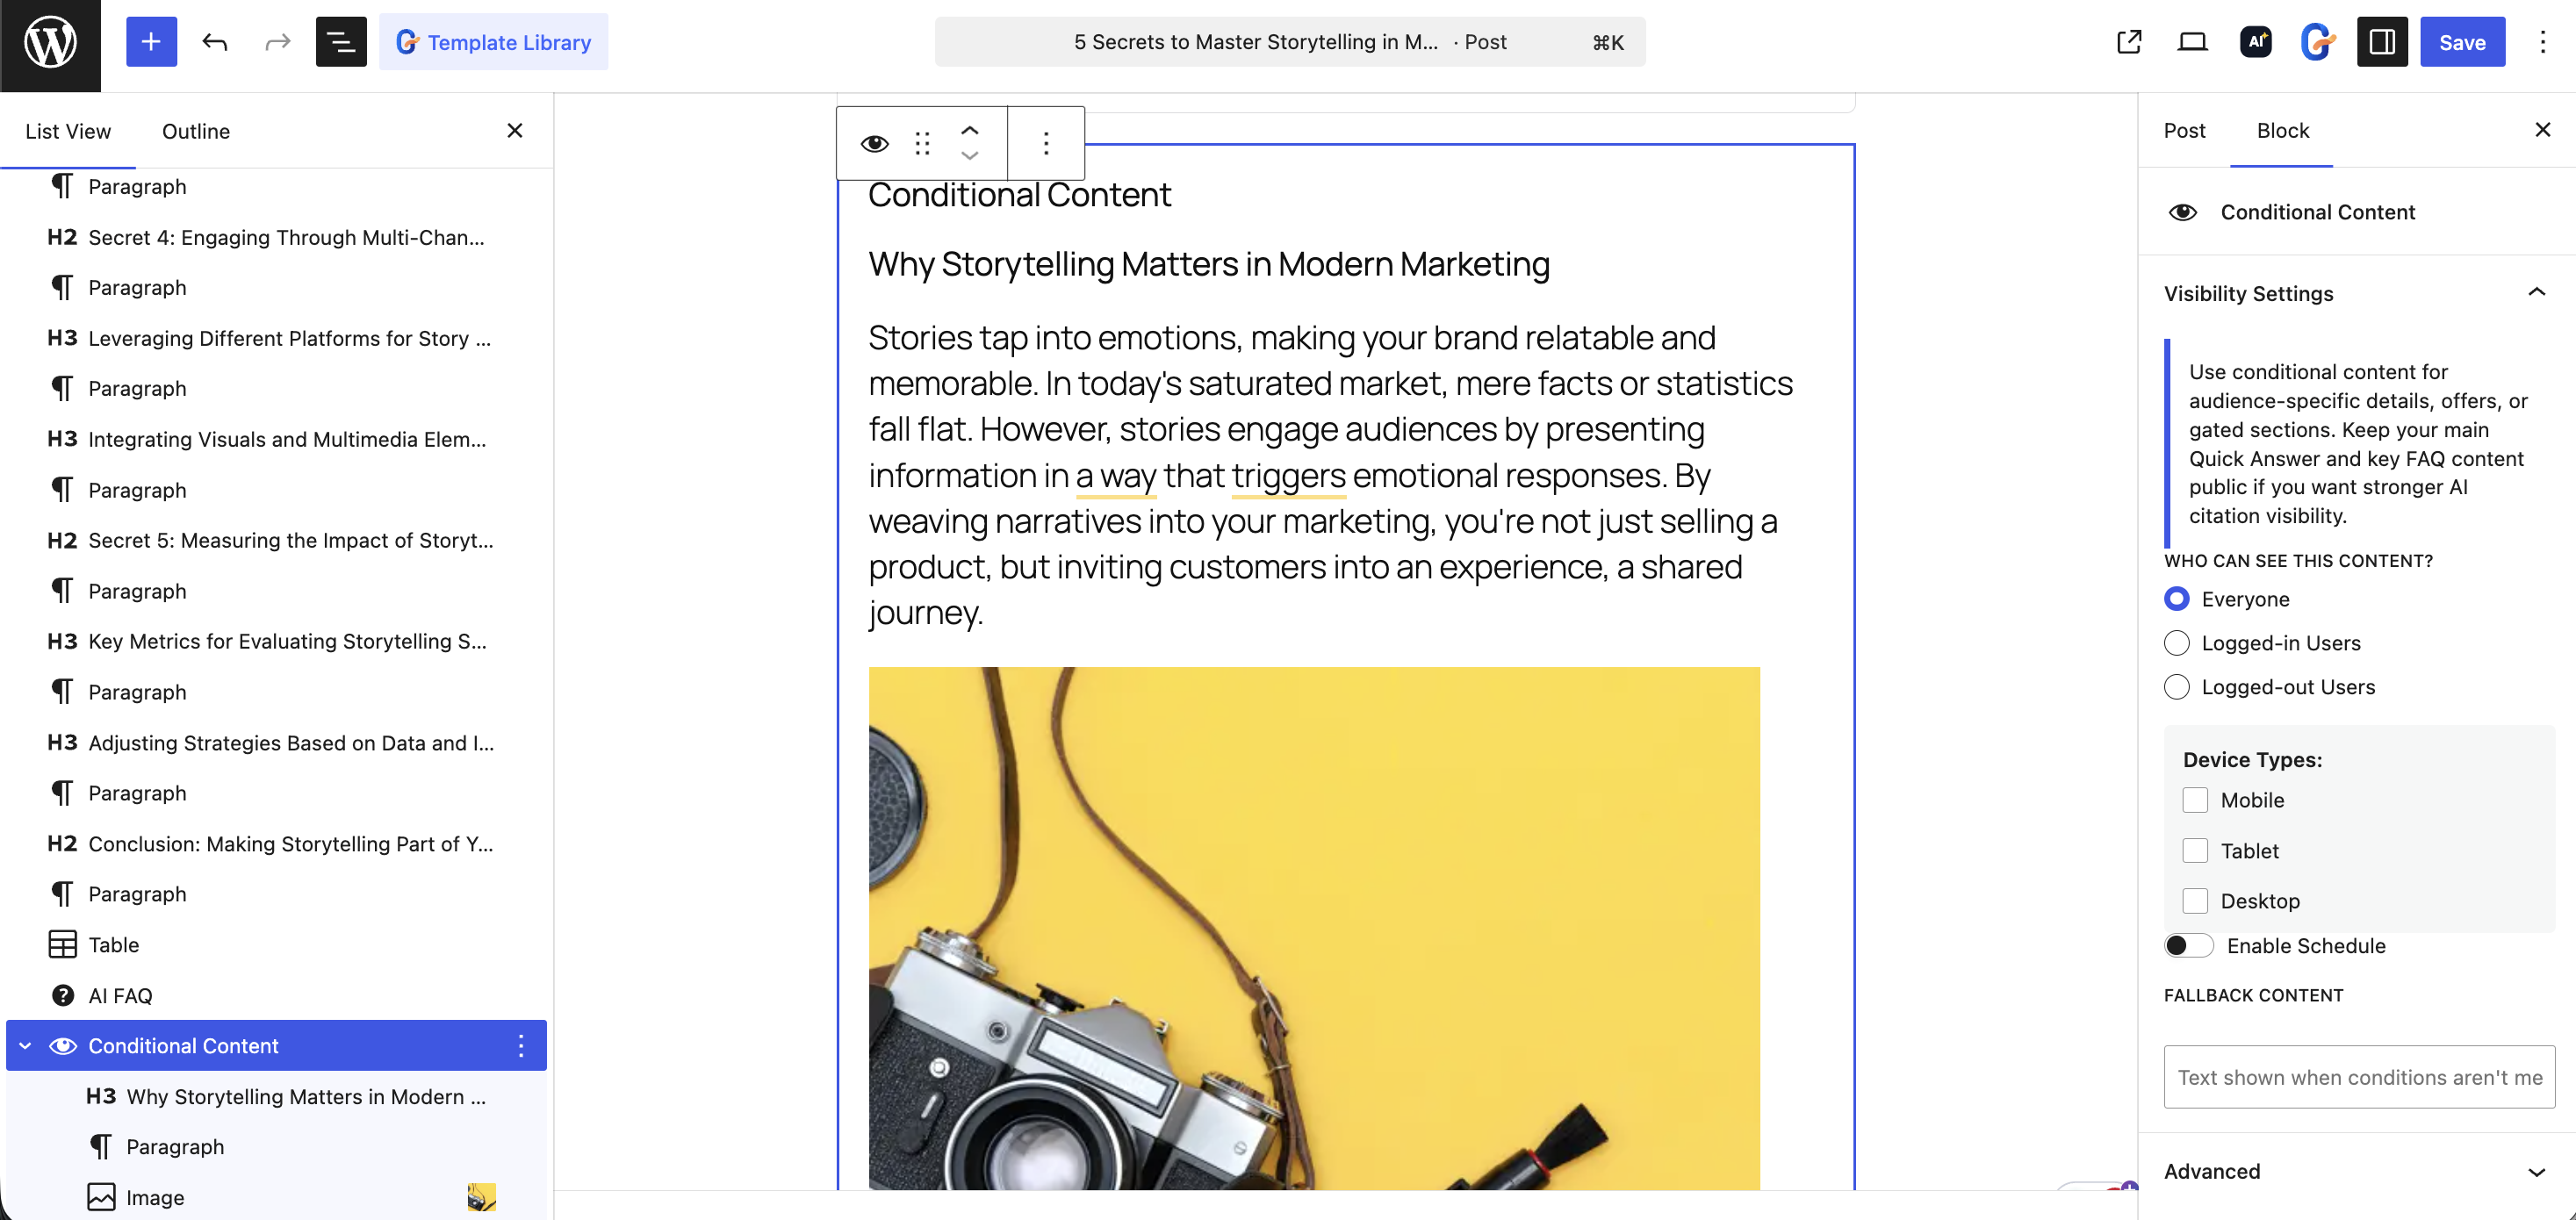Viewport: 2576px width, 1220px height.
Task: Click the Conditional Content block type eye icon
Action: pyautogui.click(x=875, y=143)
